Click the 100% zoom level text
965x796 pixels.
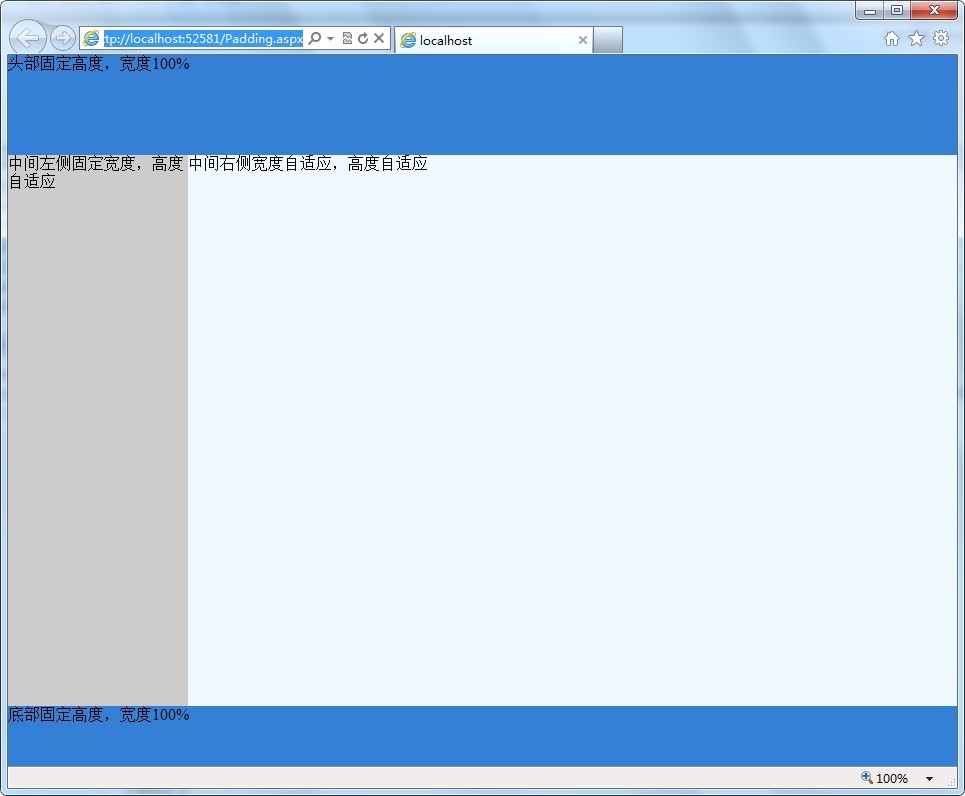(x=892, y=779)
